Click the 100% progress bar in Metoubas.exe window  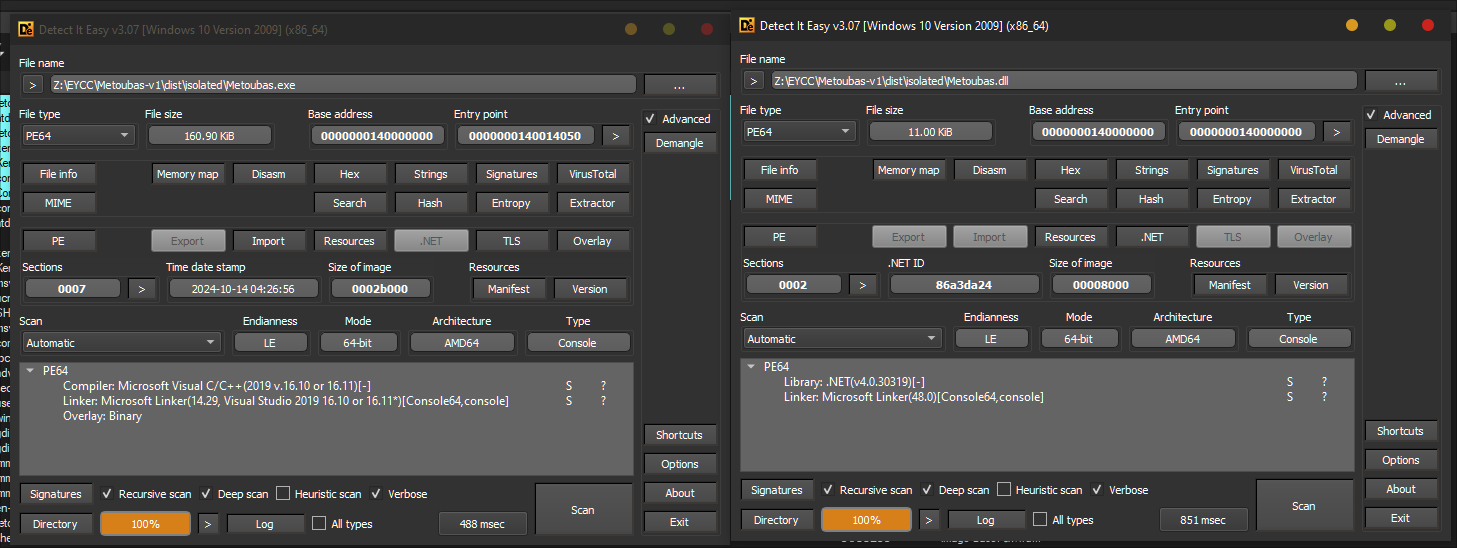(145, 523)
